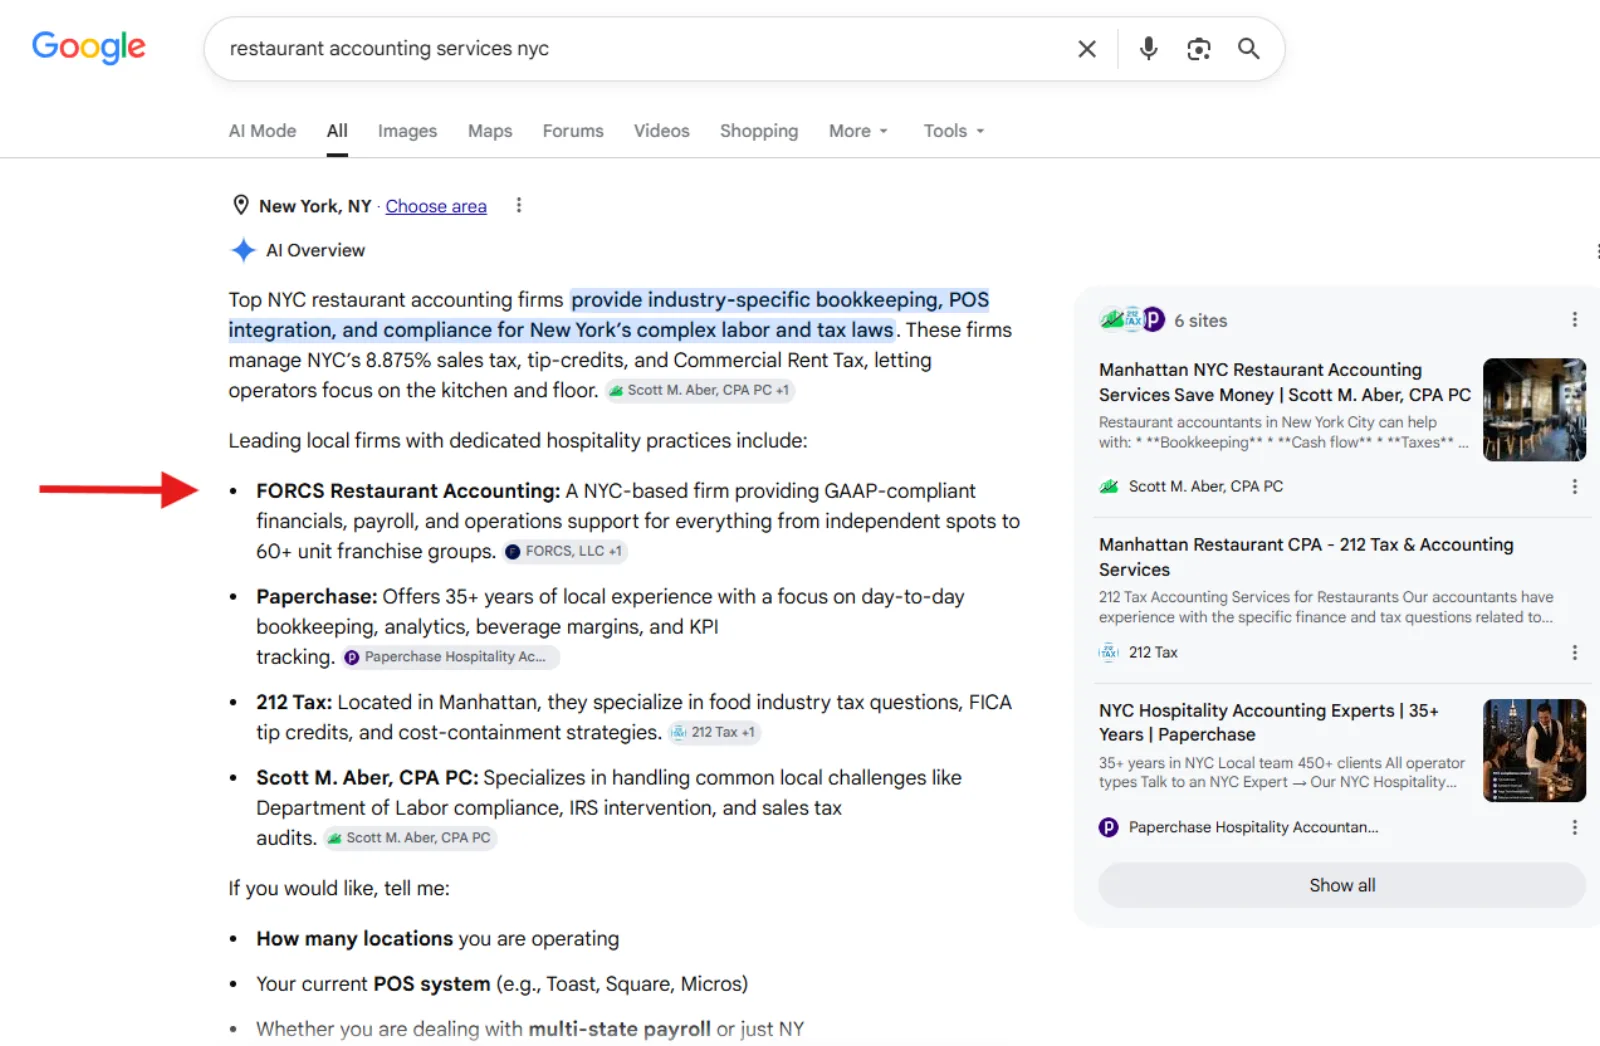
Task: Click the Show all sources button
Action: 1342,885
